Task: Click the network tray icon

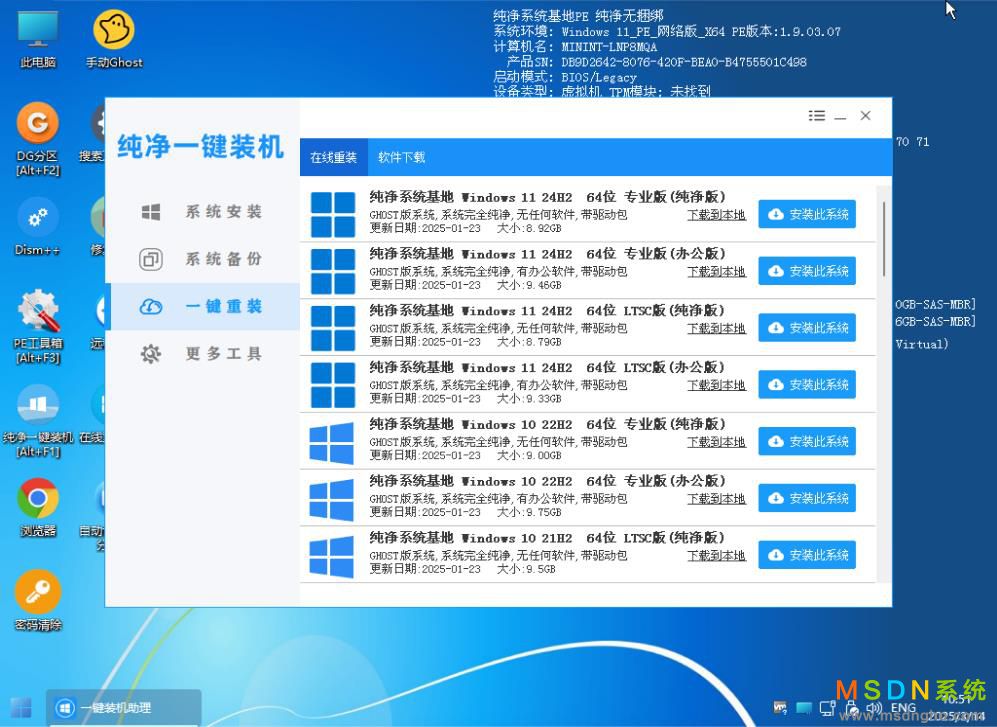Action: [827, 708]
